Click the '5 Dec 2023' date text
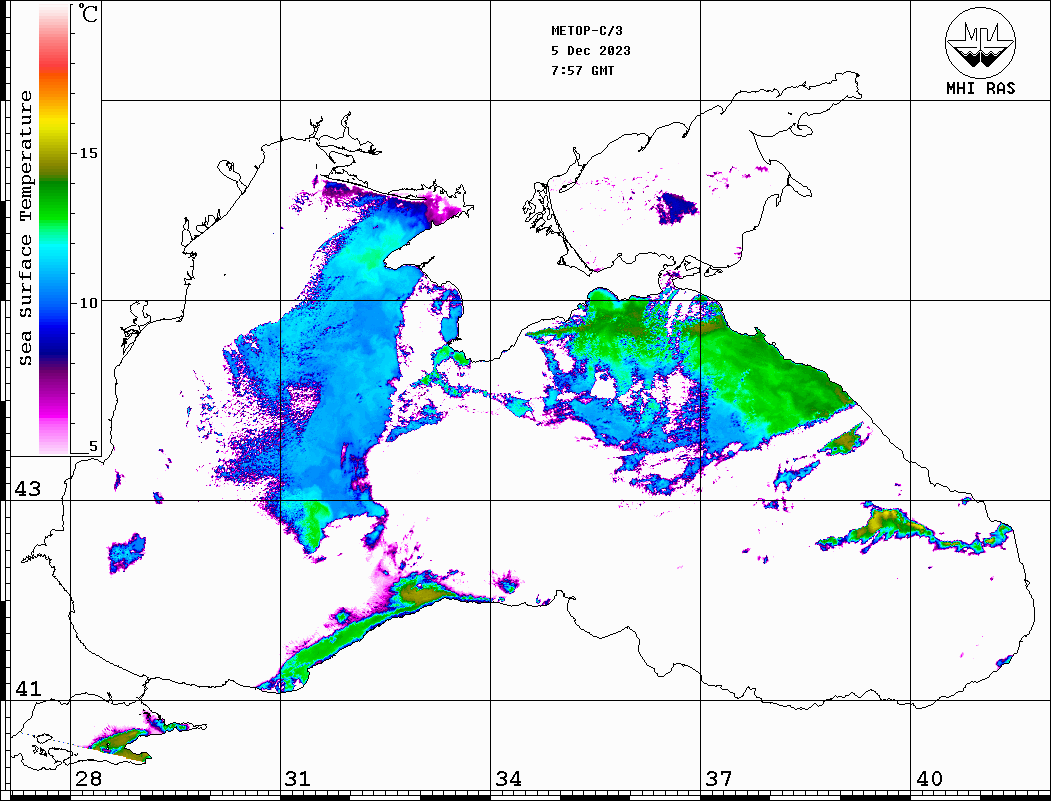The height and width of the screenshot is (801, 1051). pos(591,51)
